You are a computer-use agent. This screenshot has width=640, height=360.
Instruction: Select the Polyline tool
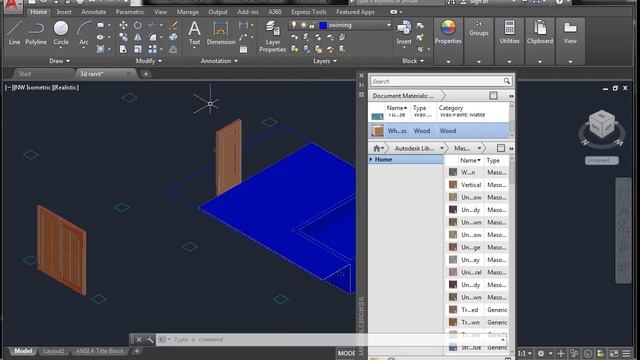click(36, 33)
